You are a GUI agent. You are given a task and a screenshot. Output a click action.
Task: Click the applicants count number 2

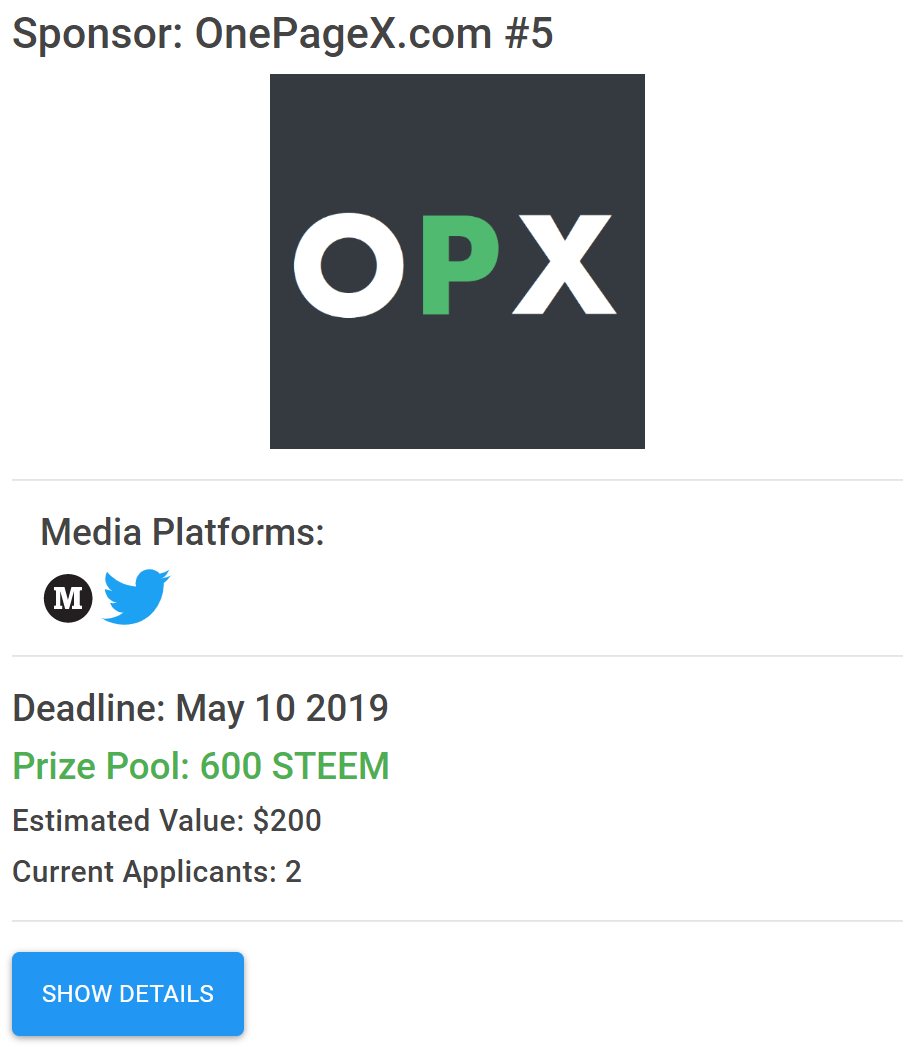(293, 872)
